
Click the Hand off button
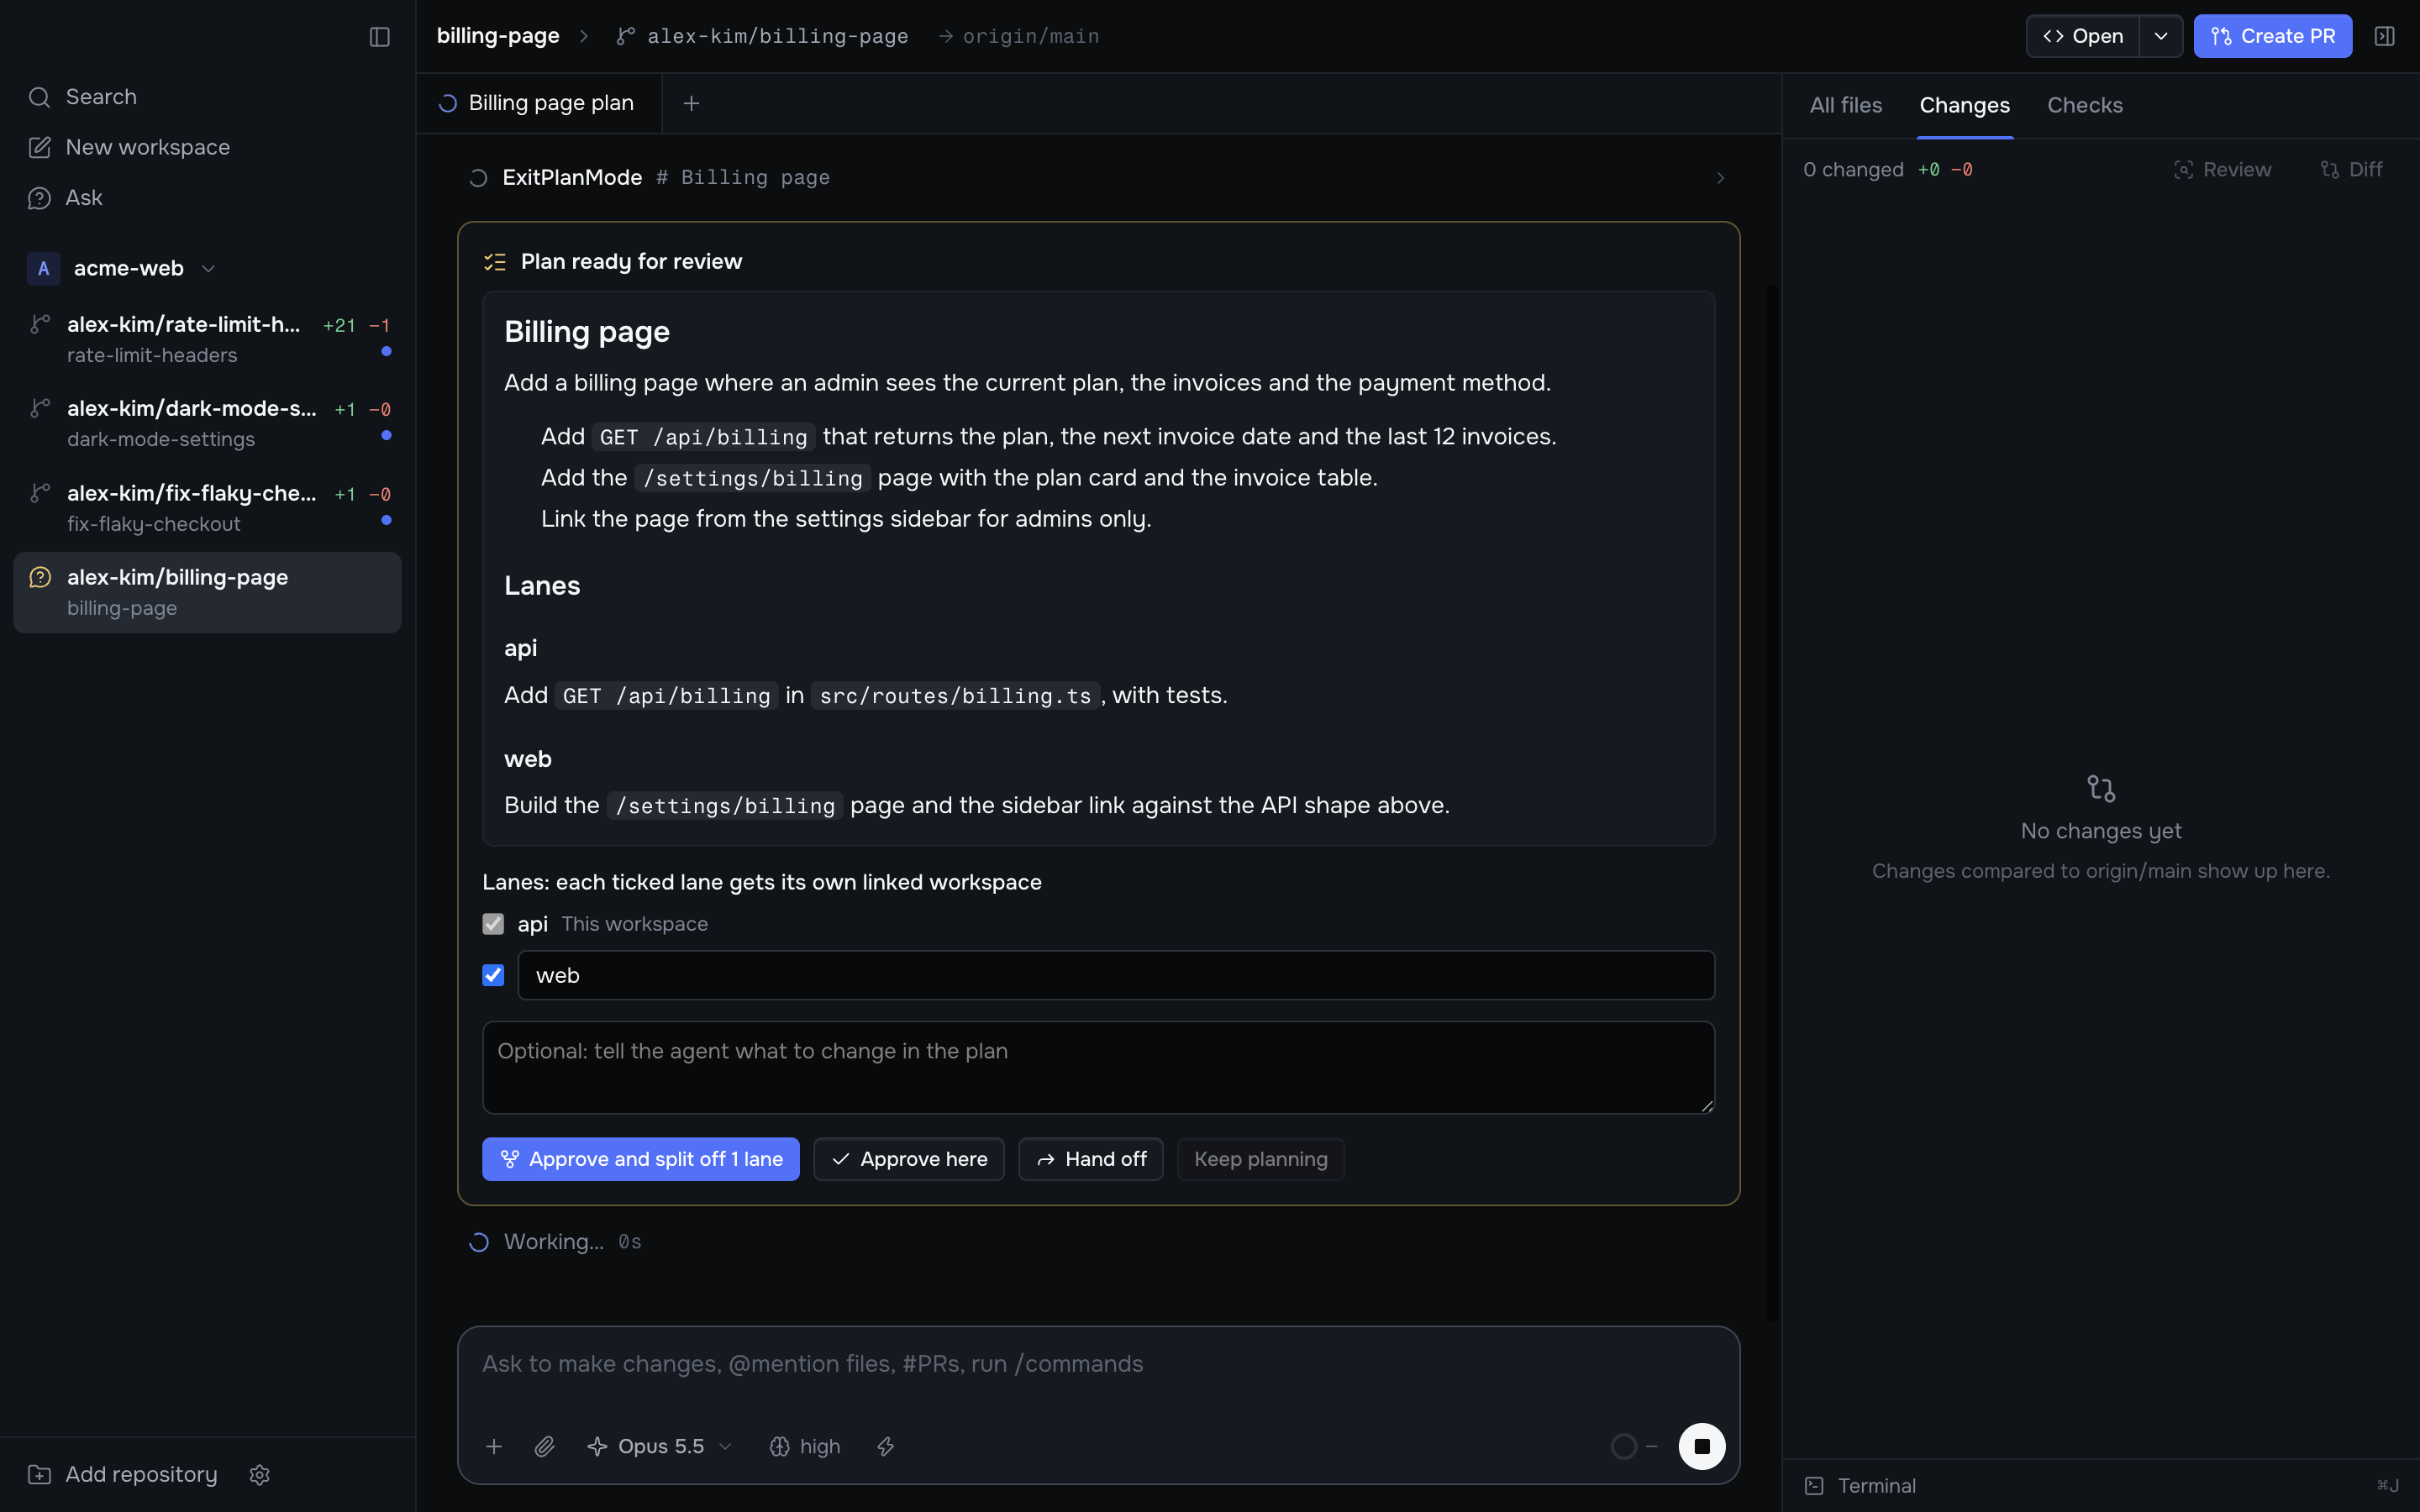pos(1090,1159)
